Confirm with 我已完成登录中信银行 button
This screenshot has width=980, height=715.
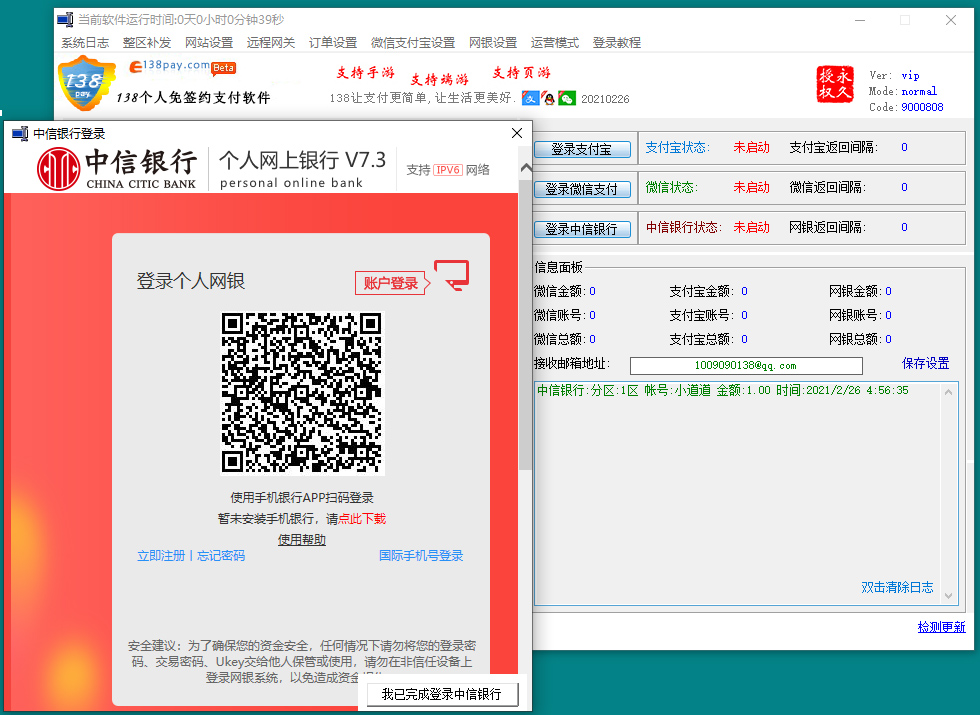tap(442, 694)
